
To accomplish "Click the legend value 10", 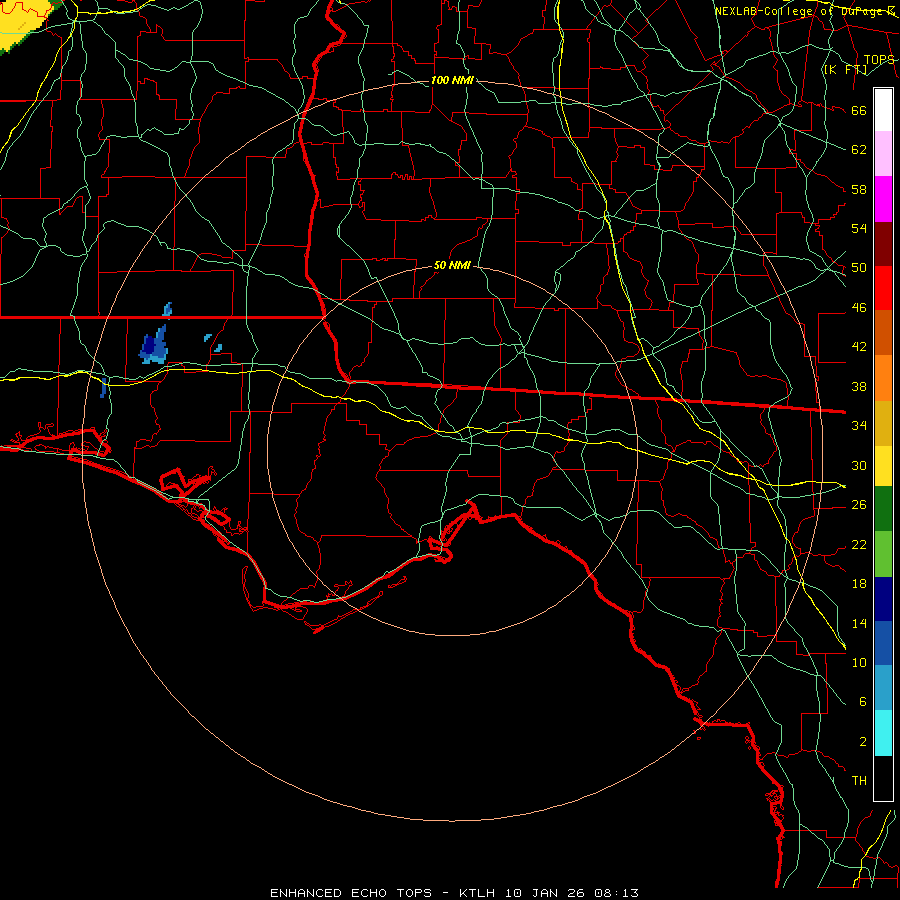I will click(859, 662).
